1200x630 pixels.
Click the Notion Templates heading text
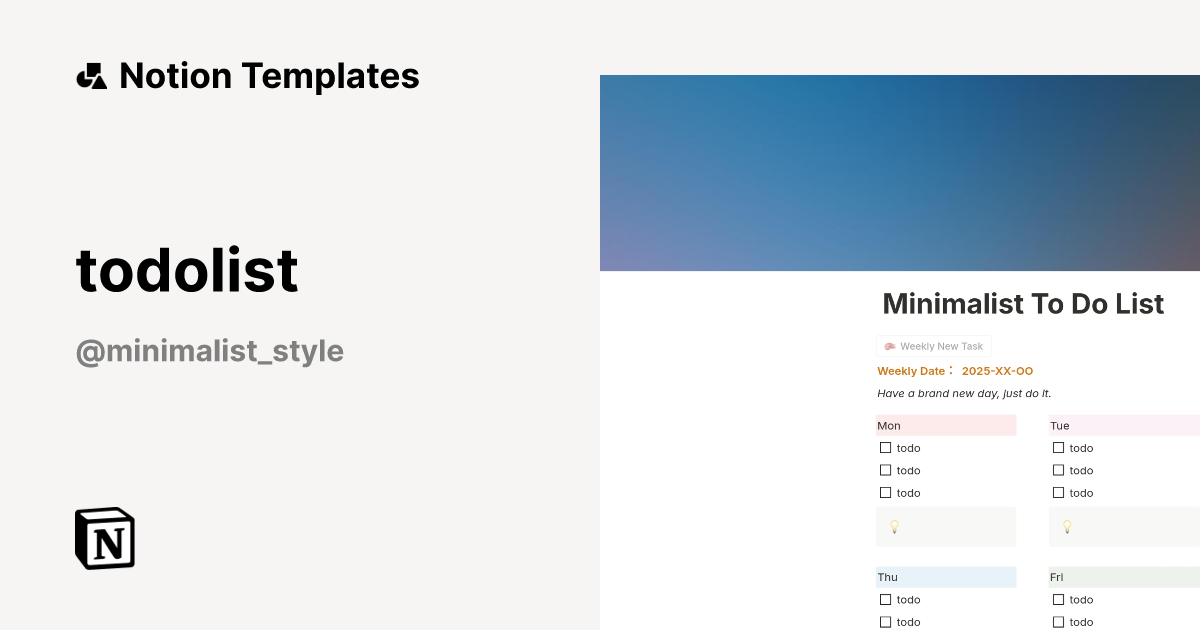(269, 75)
